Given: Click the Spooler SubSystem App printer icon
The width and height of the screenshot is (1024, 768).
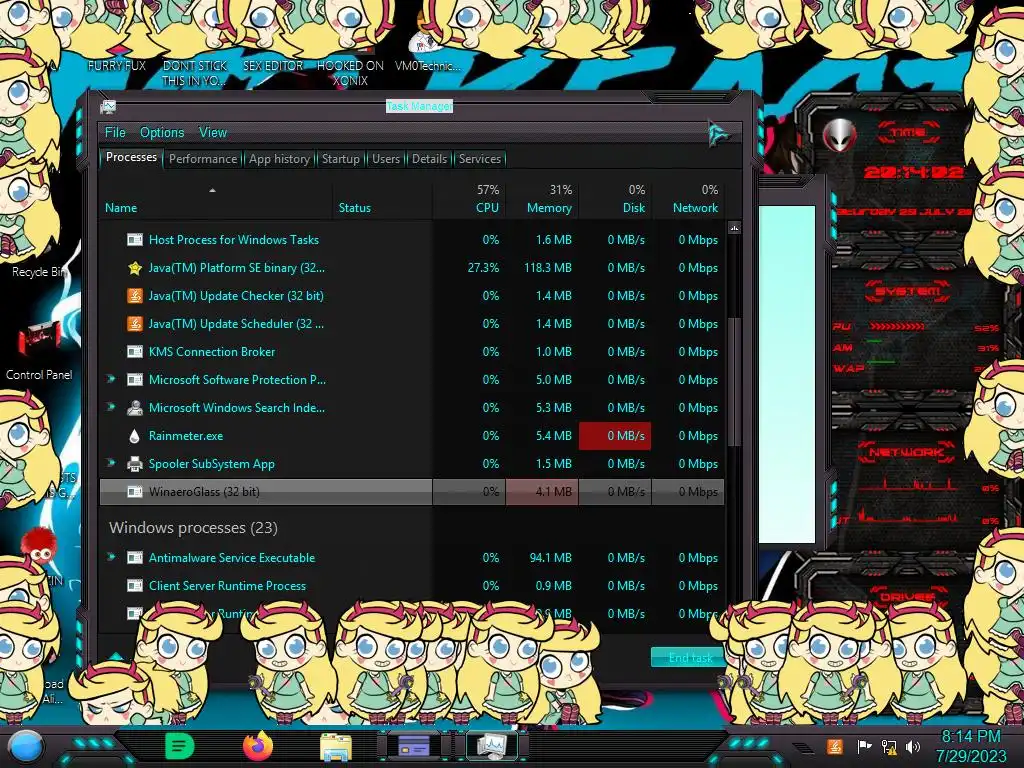Looking at the screenshot, I should [x=135, y=464].
